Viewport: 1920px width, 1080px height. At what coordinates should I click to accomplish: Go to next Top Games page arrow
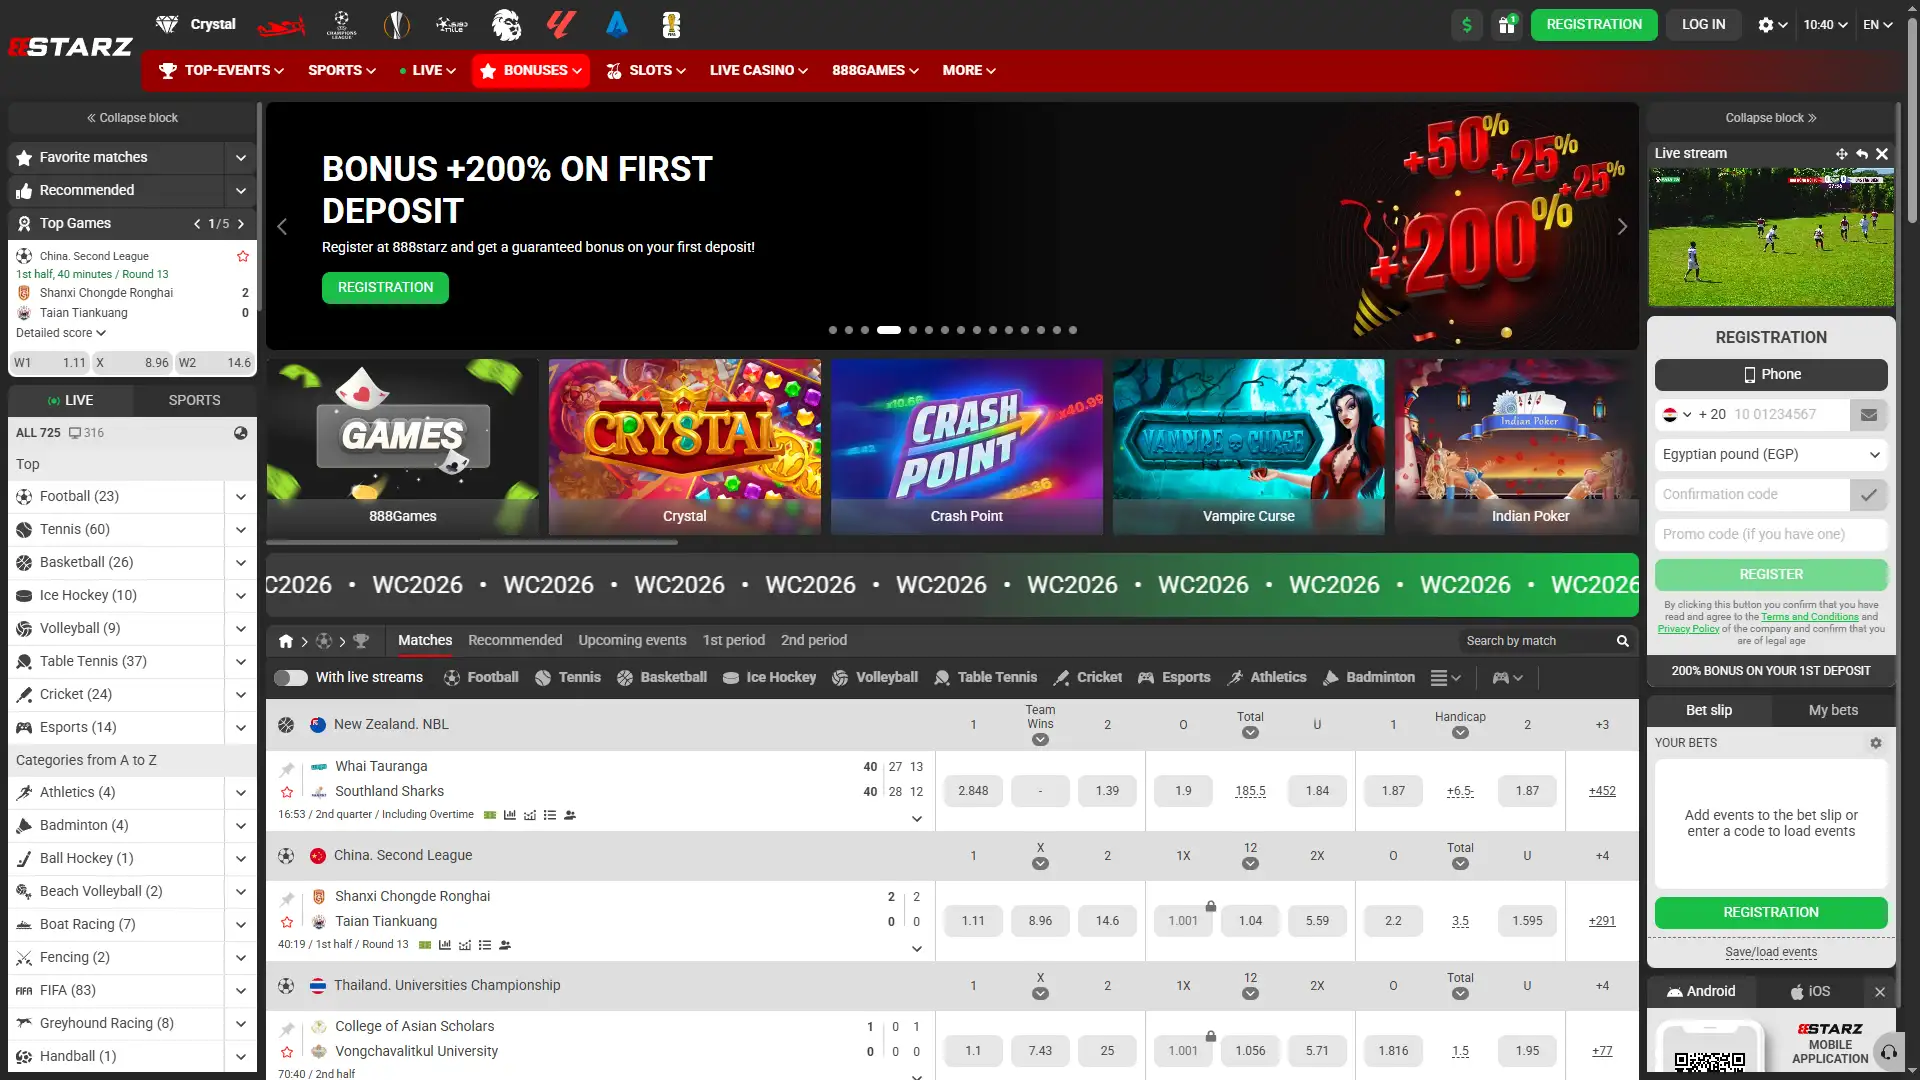[x=241, y=224]
